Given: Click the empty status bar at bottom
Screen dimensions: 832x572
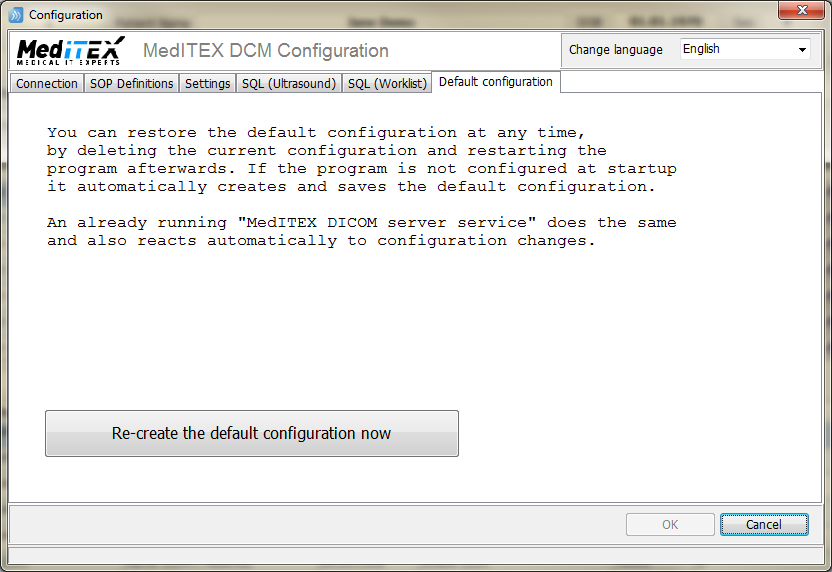Looking at the screenshot, I should click(x=416, y=556).
